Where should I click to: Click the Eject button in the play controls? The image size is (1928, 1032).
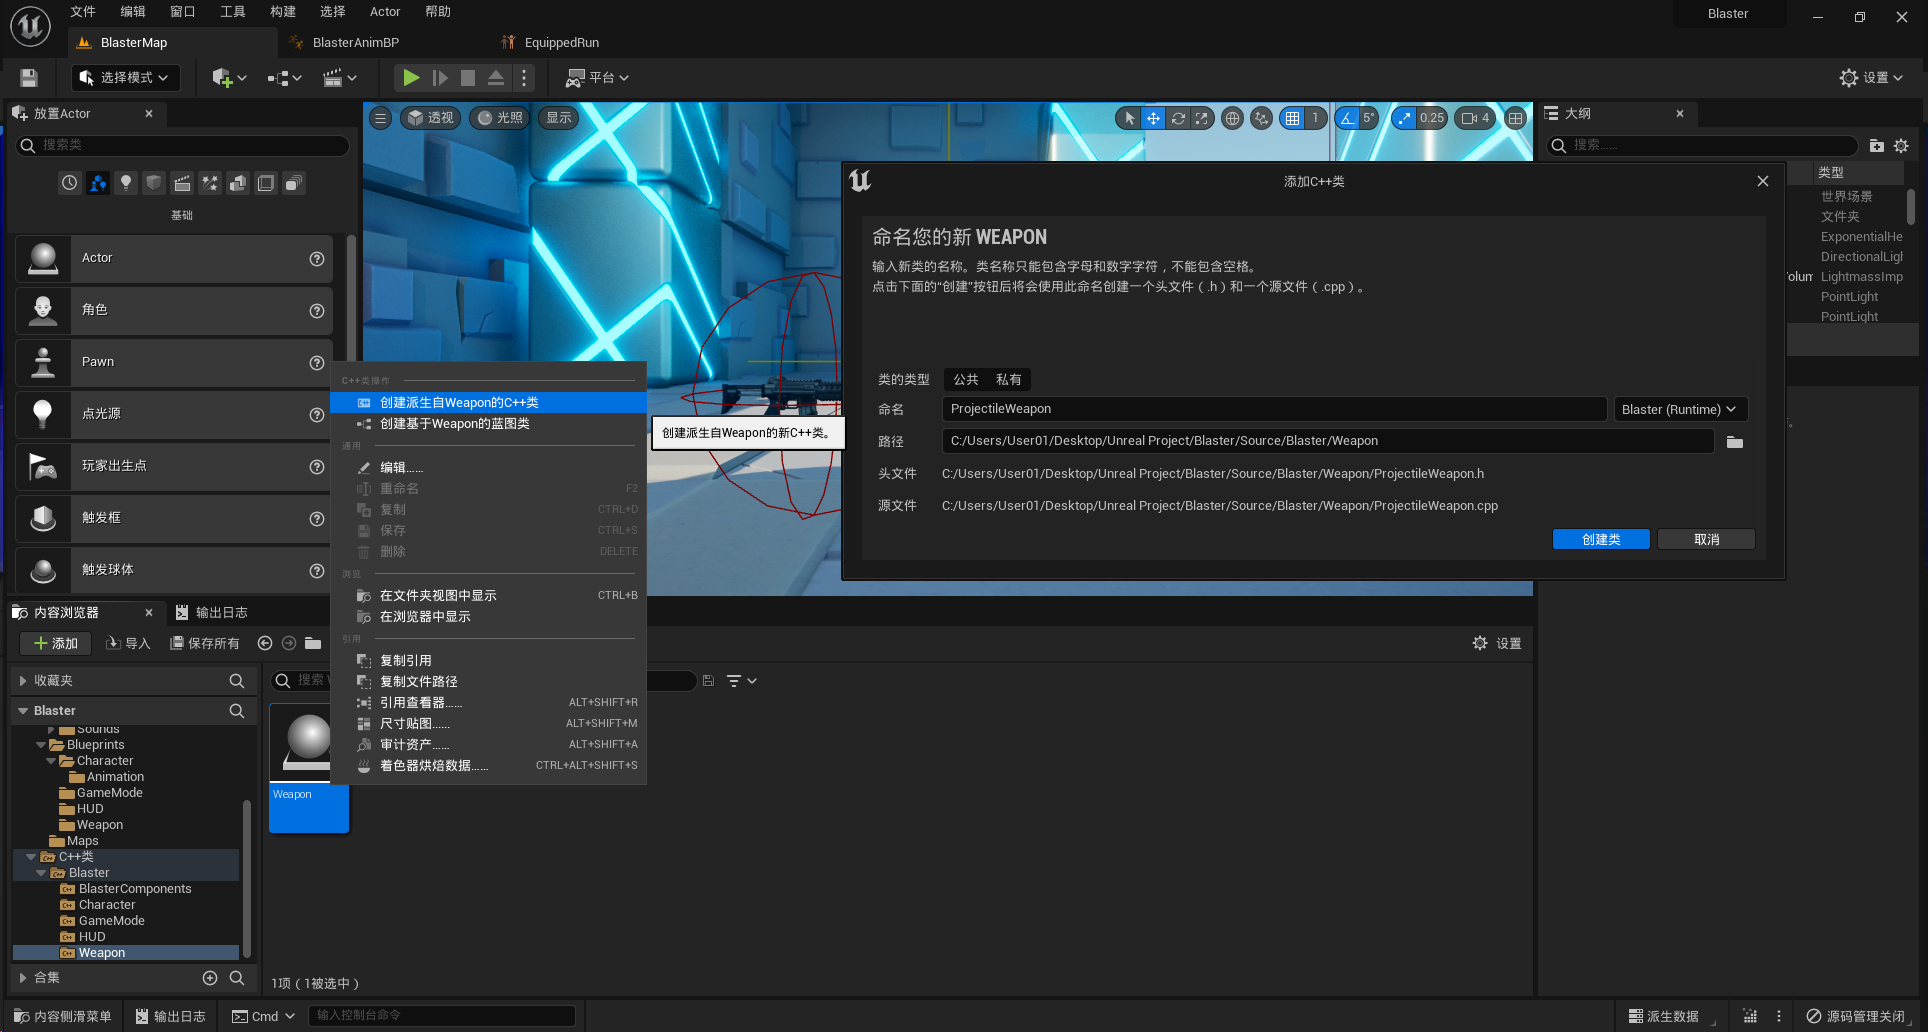point(496,77)
